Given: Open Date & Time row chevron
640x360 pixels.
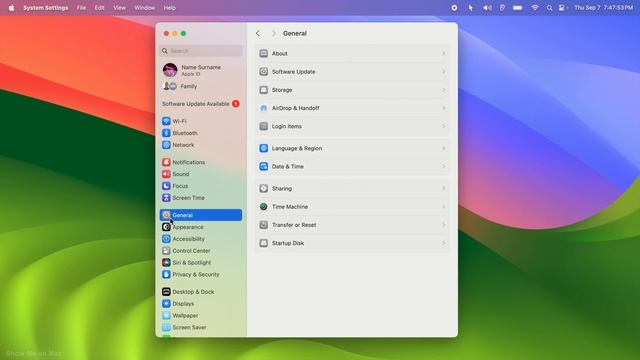Looking at the screenshot, I should 444,167.
